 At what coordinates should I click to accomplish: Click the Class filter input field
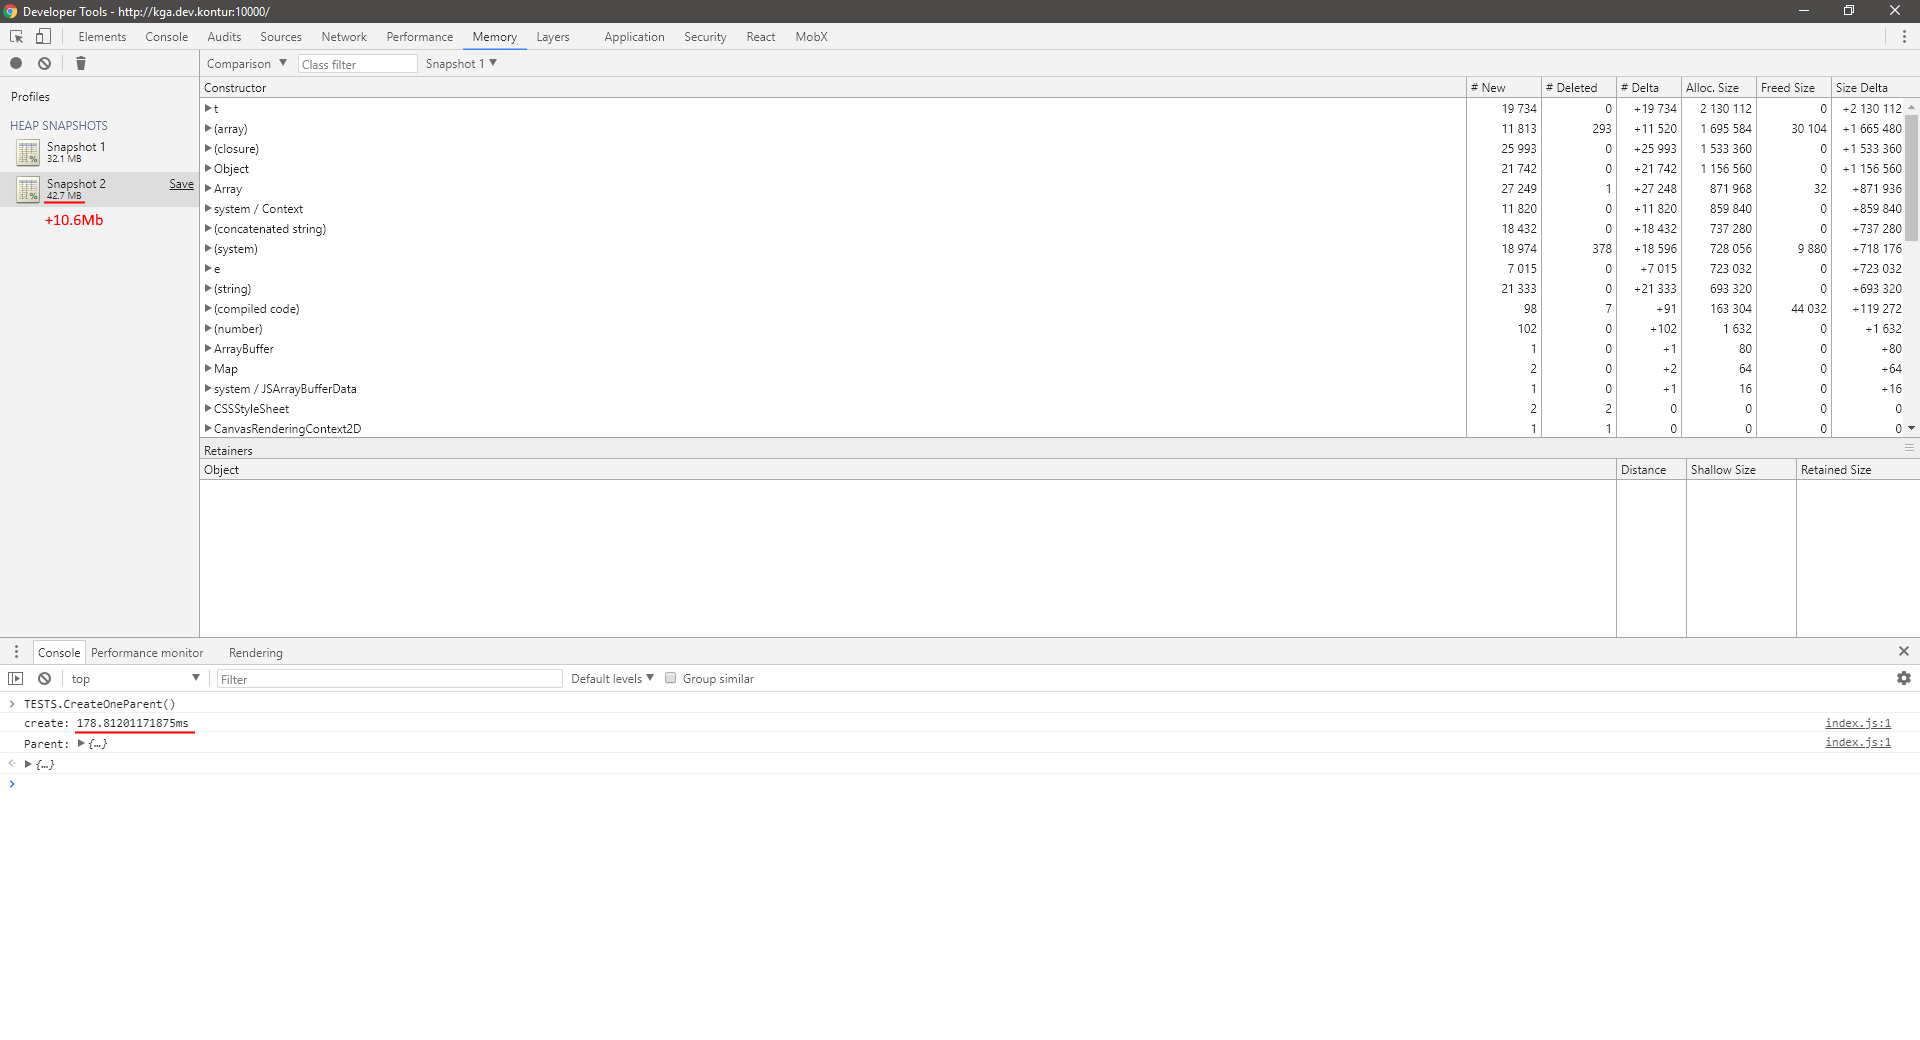coord(357,64)
